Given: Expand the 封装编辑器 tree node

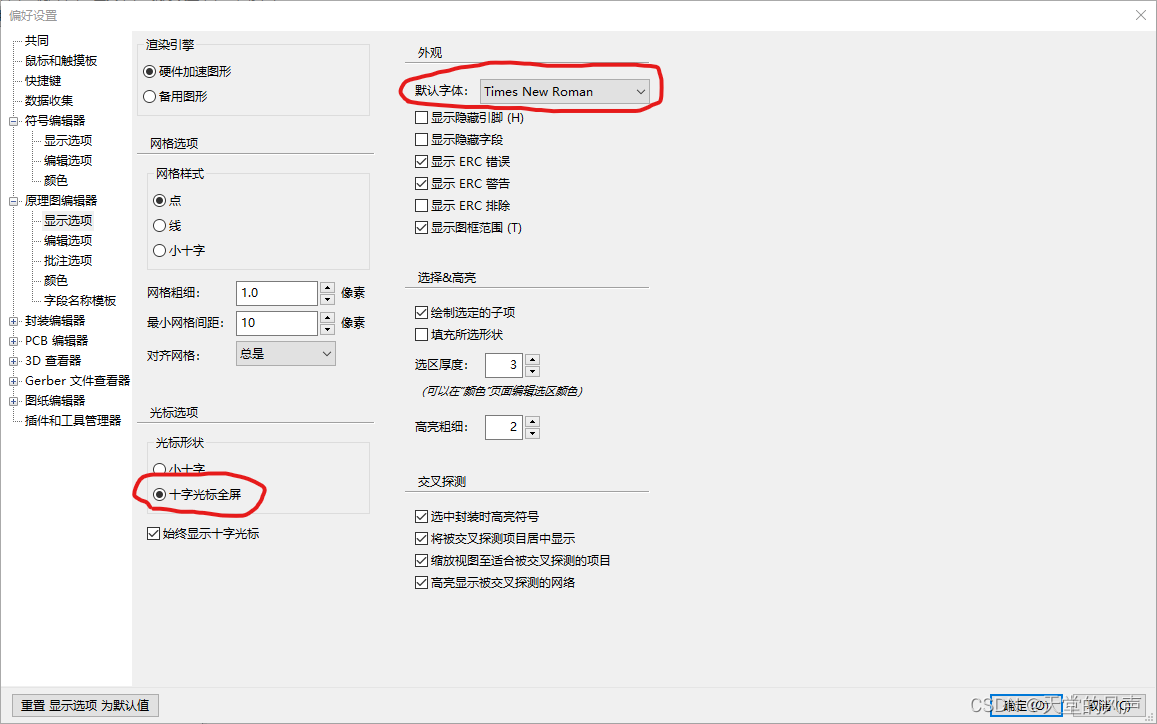Looking at the screenshot, I should (13, 321).
